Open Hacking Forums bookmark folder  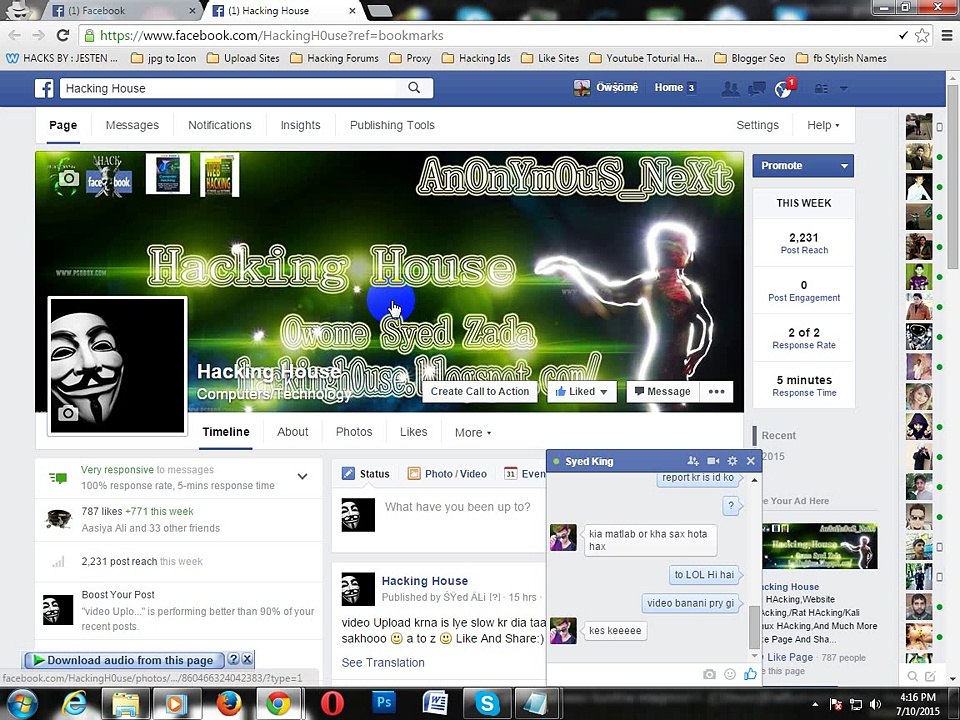[334, 58]
